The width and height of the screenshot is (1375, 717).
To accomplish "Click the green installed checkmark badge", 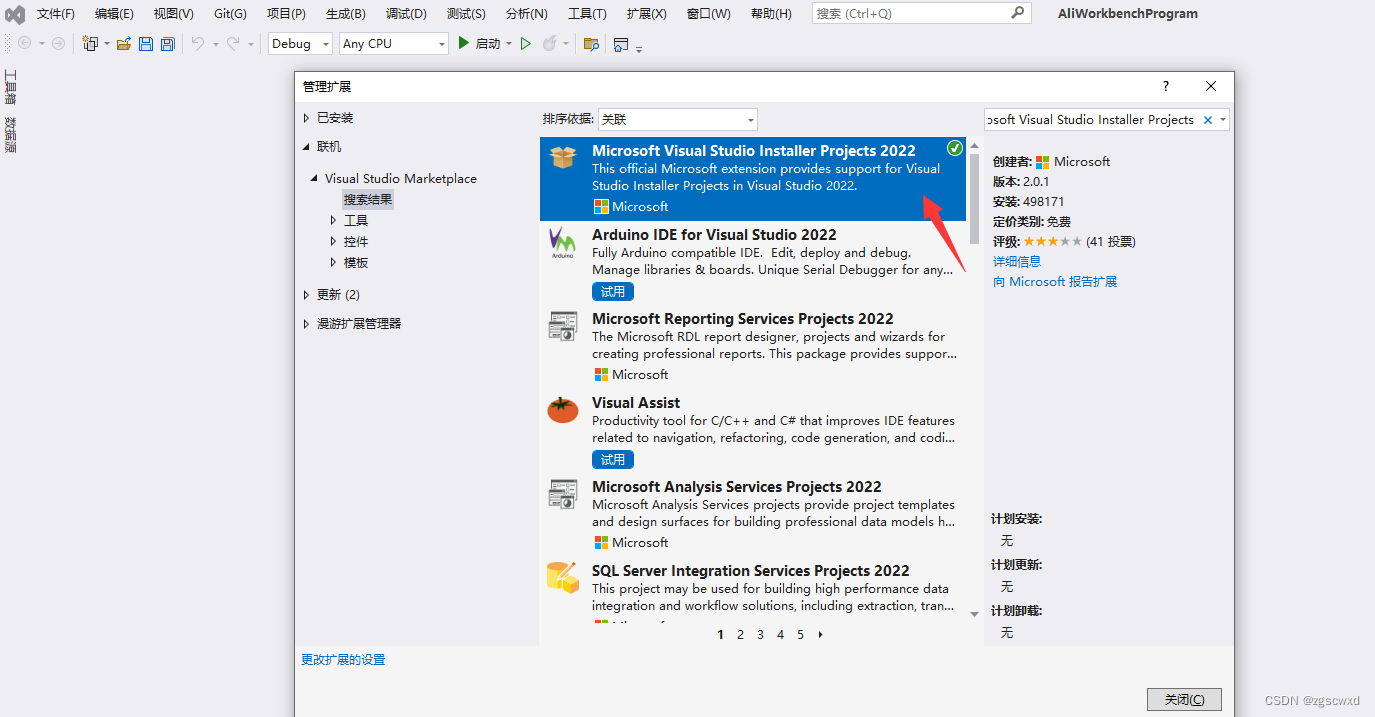I will tap(955, 148).
